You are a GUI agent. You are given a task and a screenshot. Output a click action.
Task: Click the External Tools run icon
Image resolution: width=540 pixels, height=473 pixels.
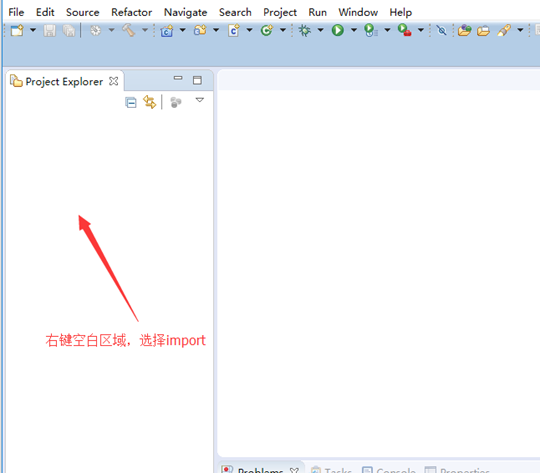pyautogui.click(x=404, y=30)
